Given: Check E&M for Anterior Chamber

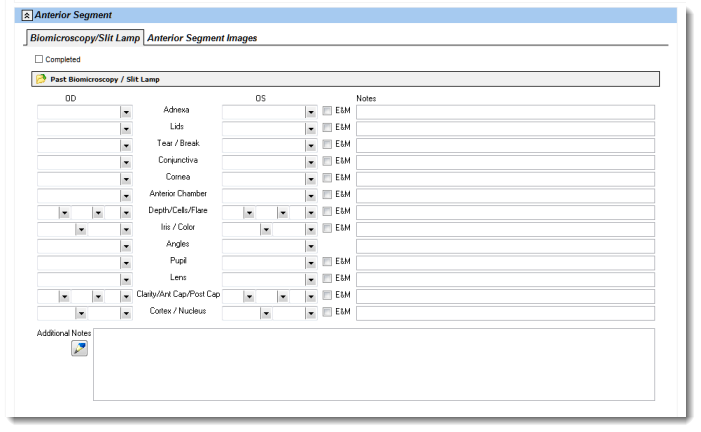Looking at the screenshot, I should [x=327, y=195].
